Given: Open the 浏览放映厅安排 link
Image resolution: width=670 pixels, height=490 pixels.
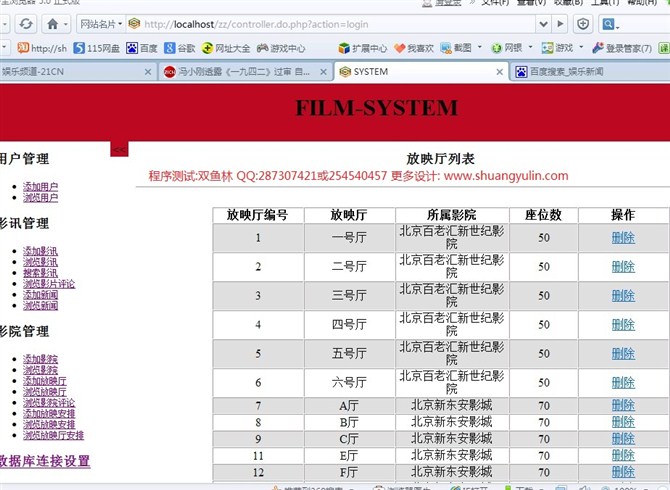Looking at the screenshot, I should [x=53, y=435].
